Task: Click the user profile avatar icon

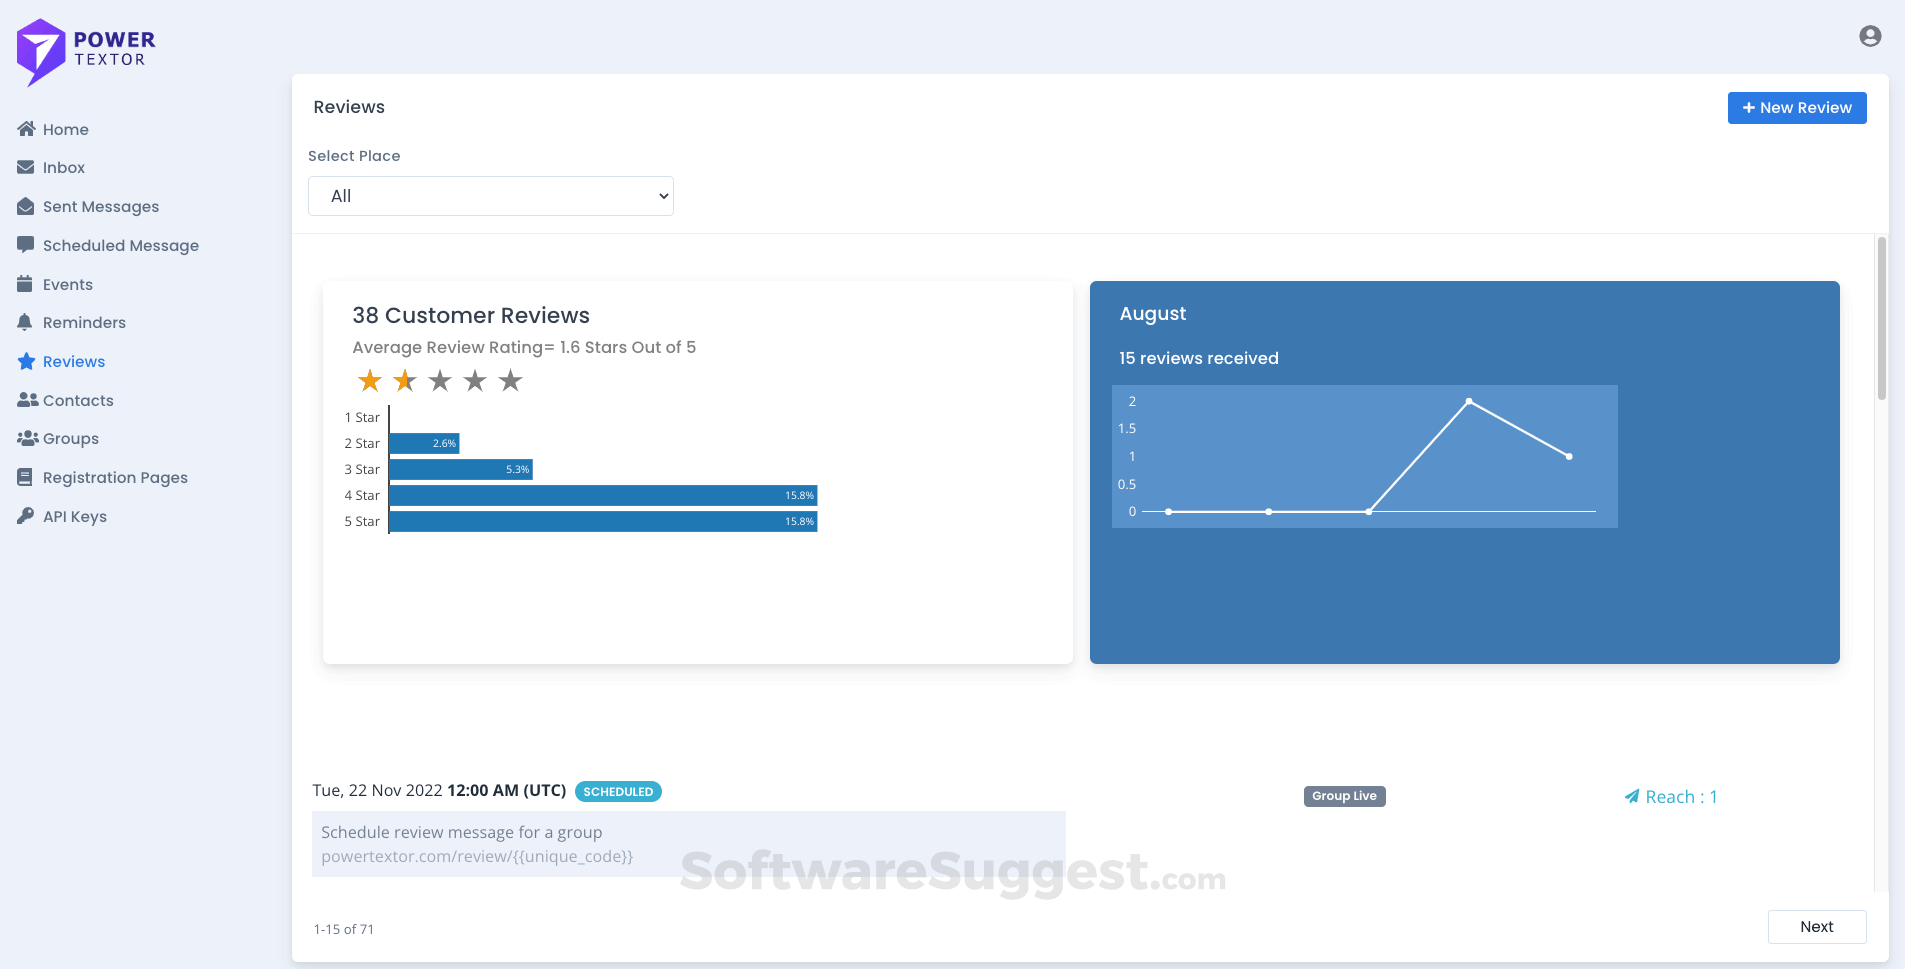Action: pyautogui.click(x=1868, y=35)
